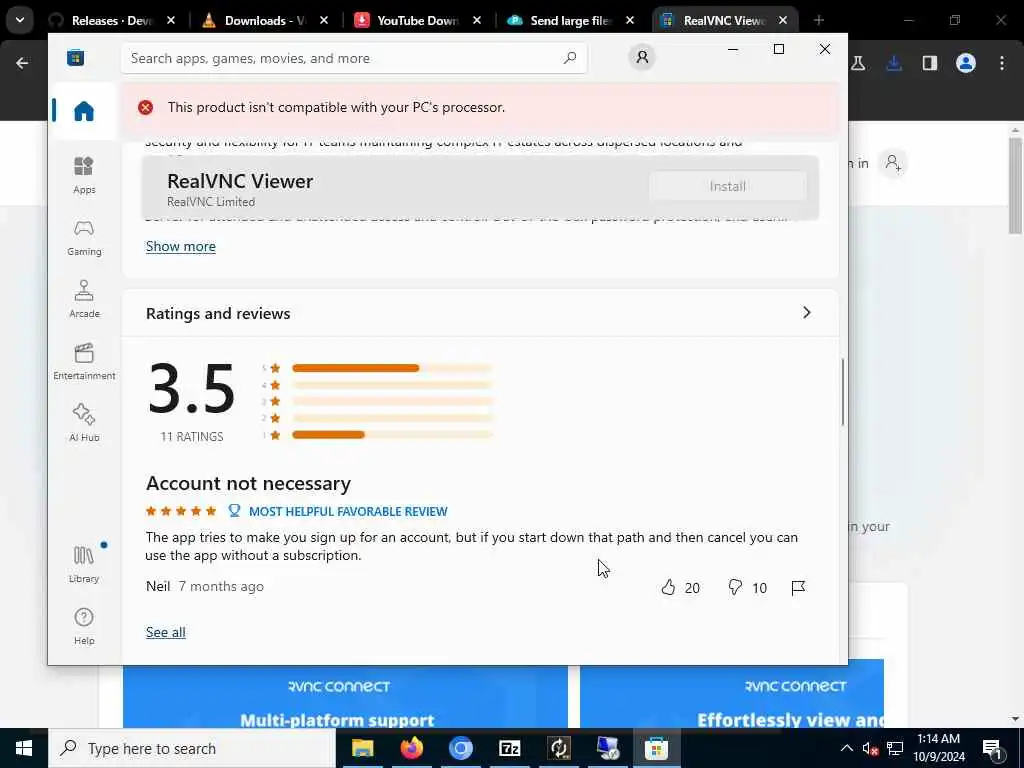Viewport: 1024px width, 768px height.
Task: Click the 5-star rating bar
Action: pyautogui.click(x=392, y=368)
